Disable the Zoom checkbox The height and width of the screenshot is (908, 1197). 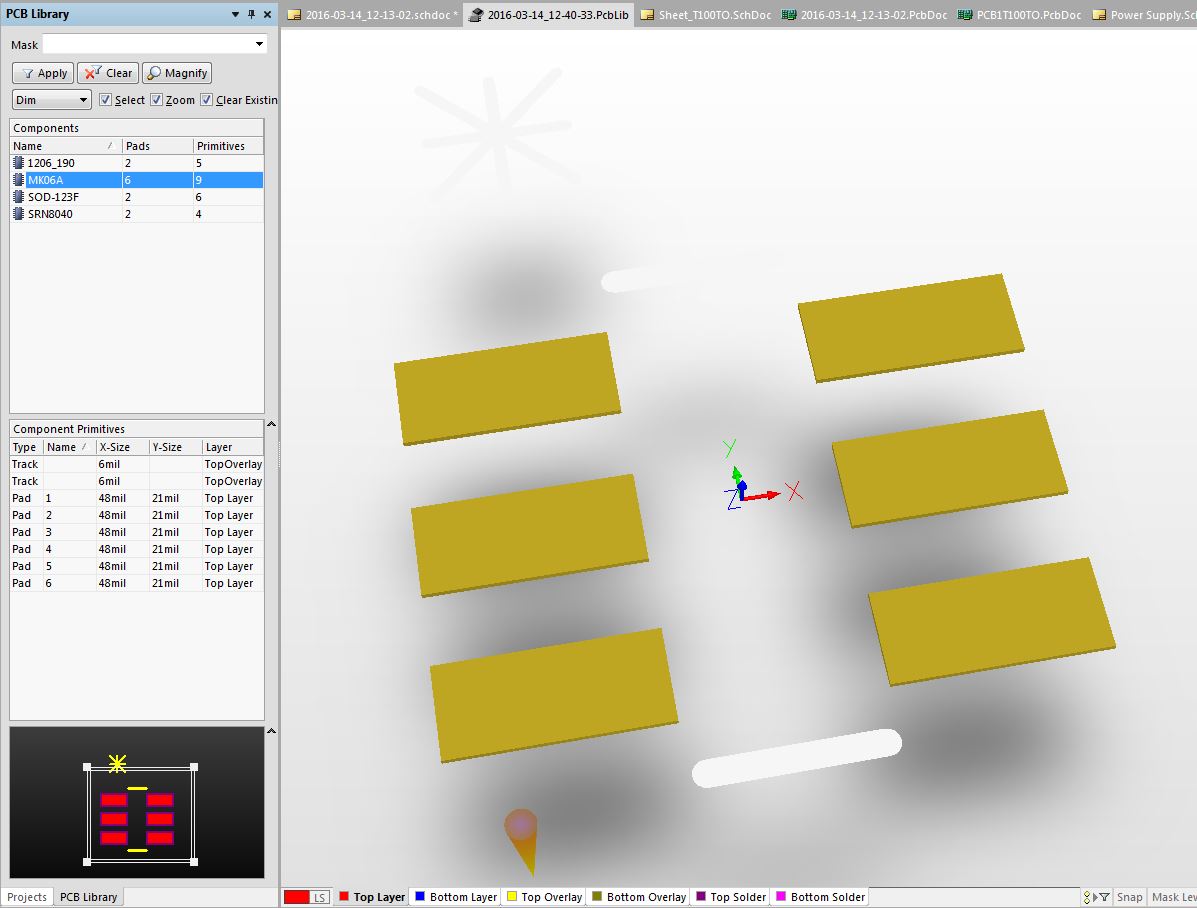156,99
